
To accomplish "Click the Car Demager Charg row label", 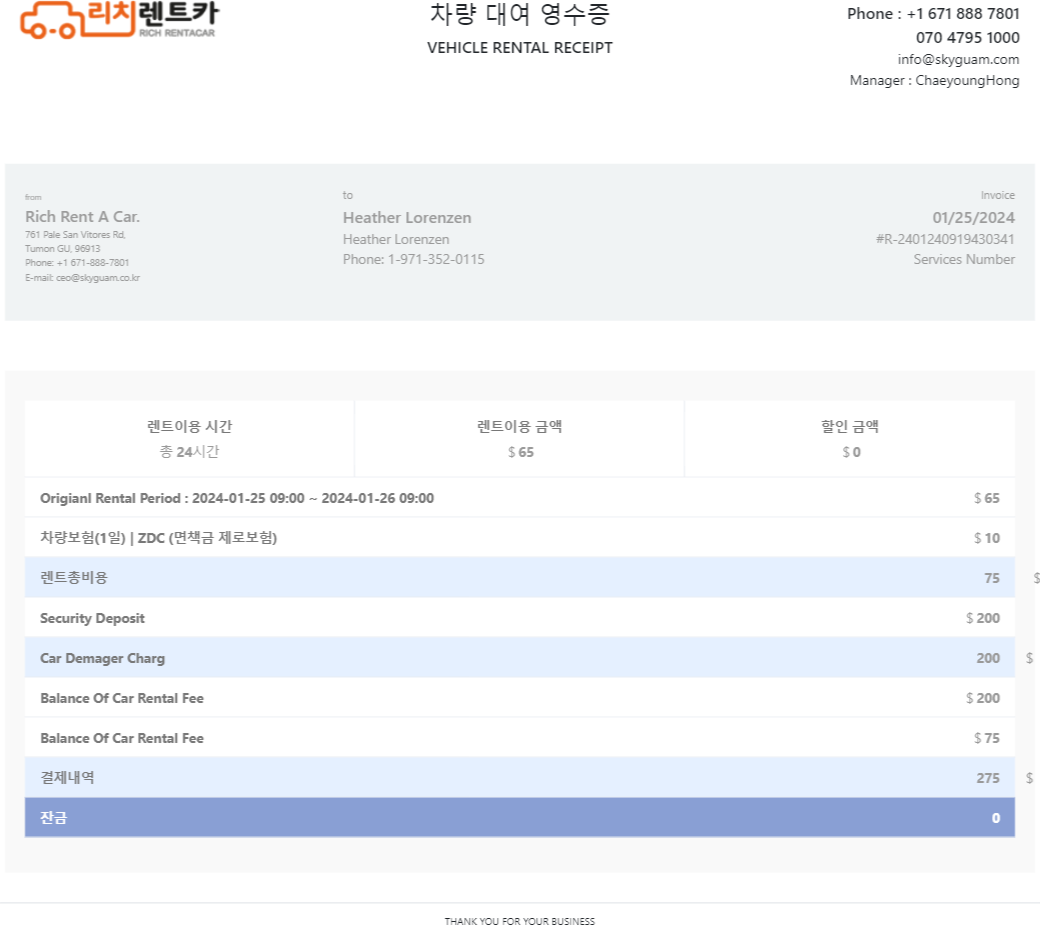I will pyautogui.click(x=102, y=658).
